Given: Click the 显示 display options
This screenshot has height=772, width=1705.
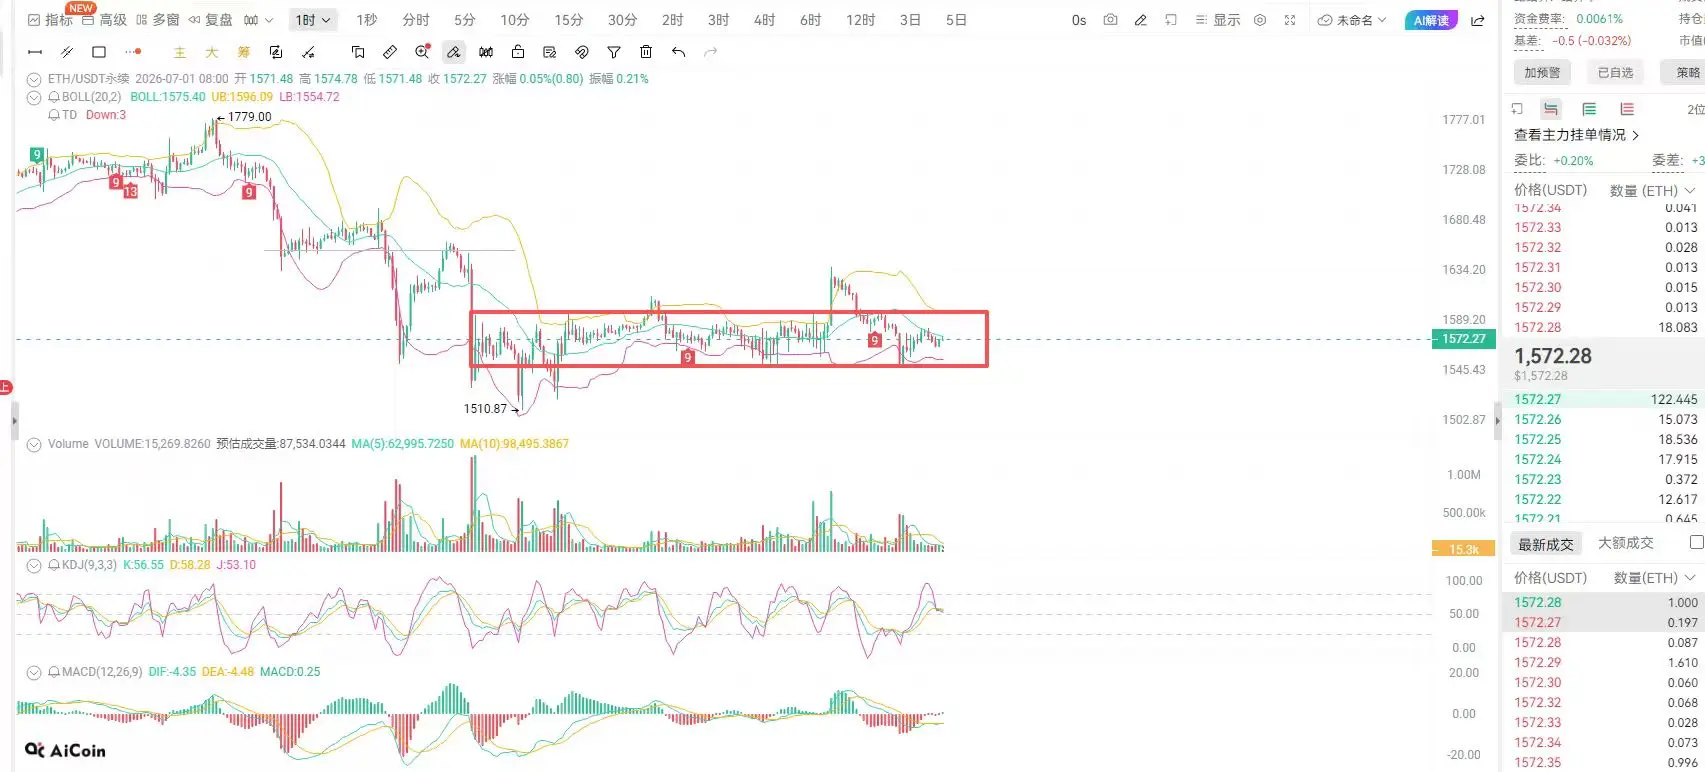Looking at the screenshot, I should [1217, 20].
